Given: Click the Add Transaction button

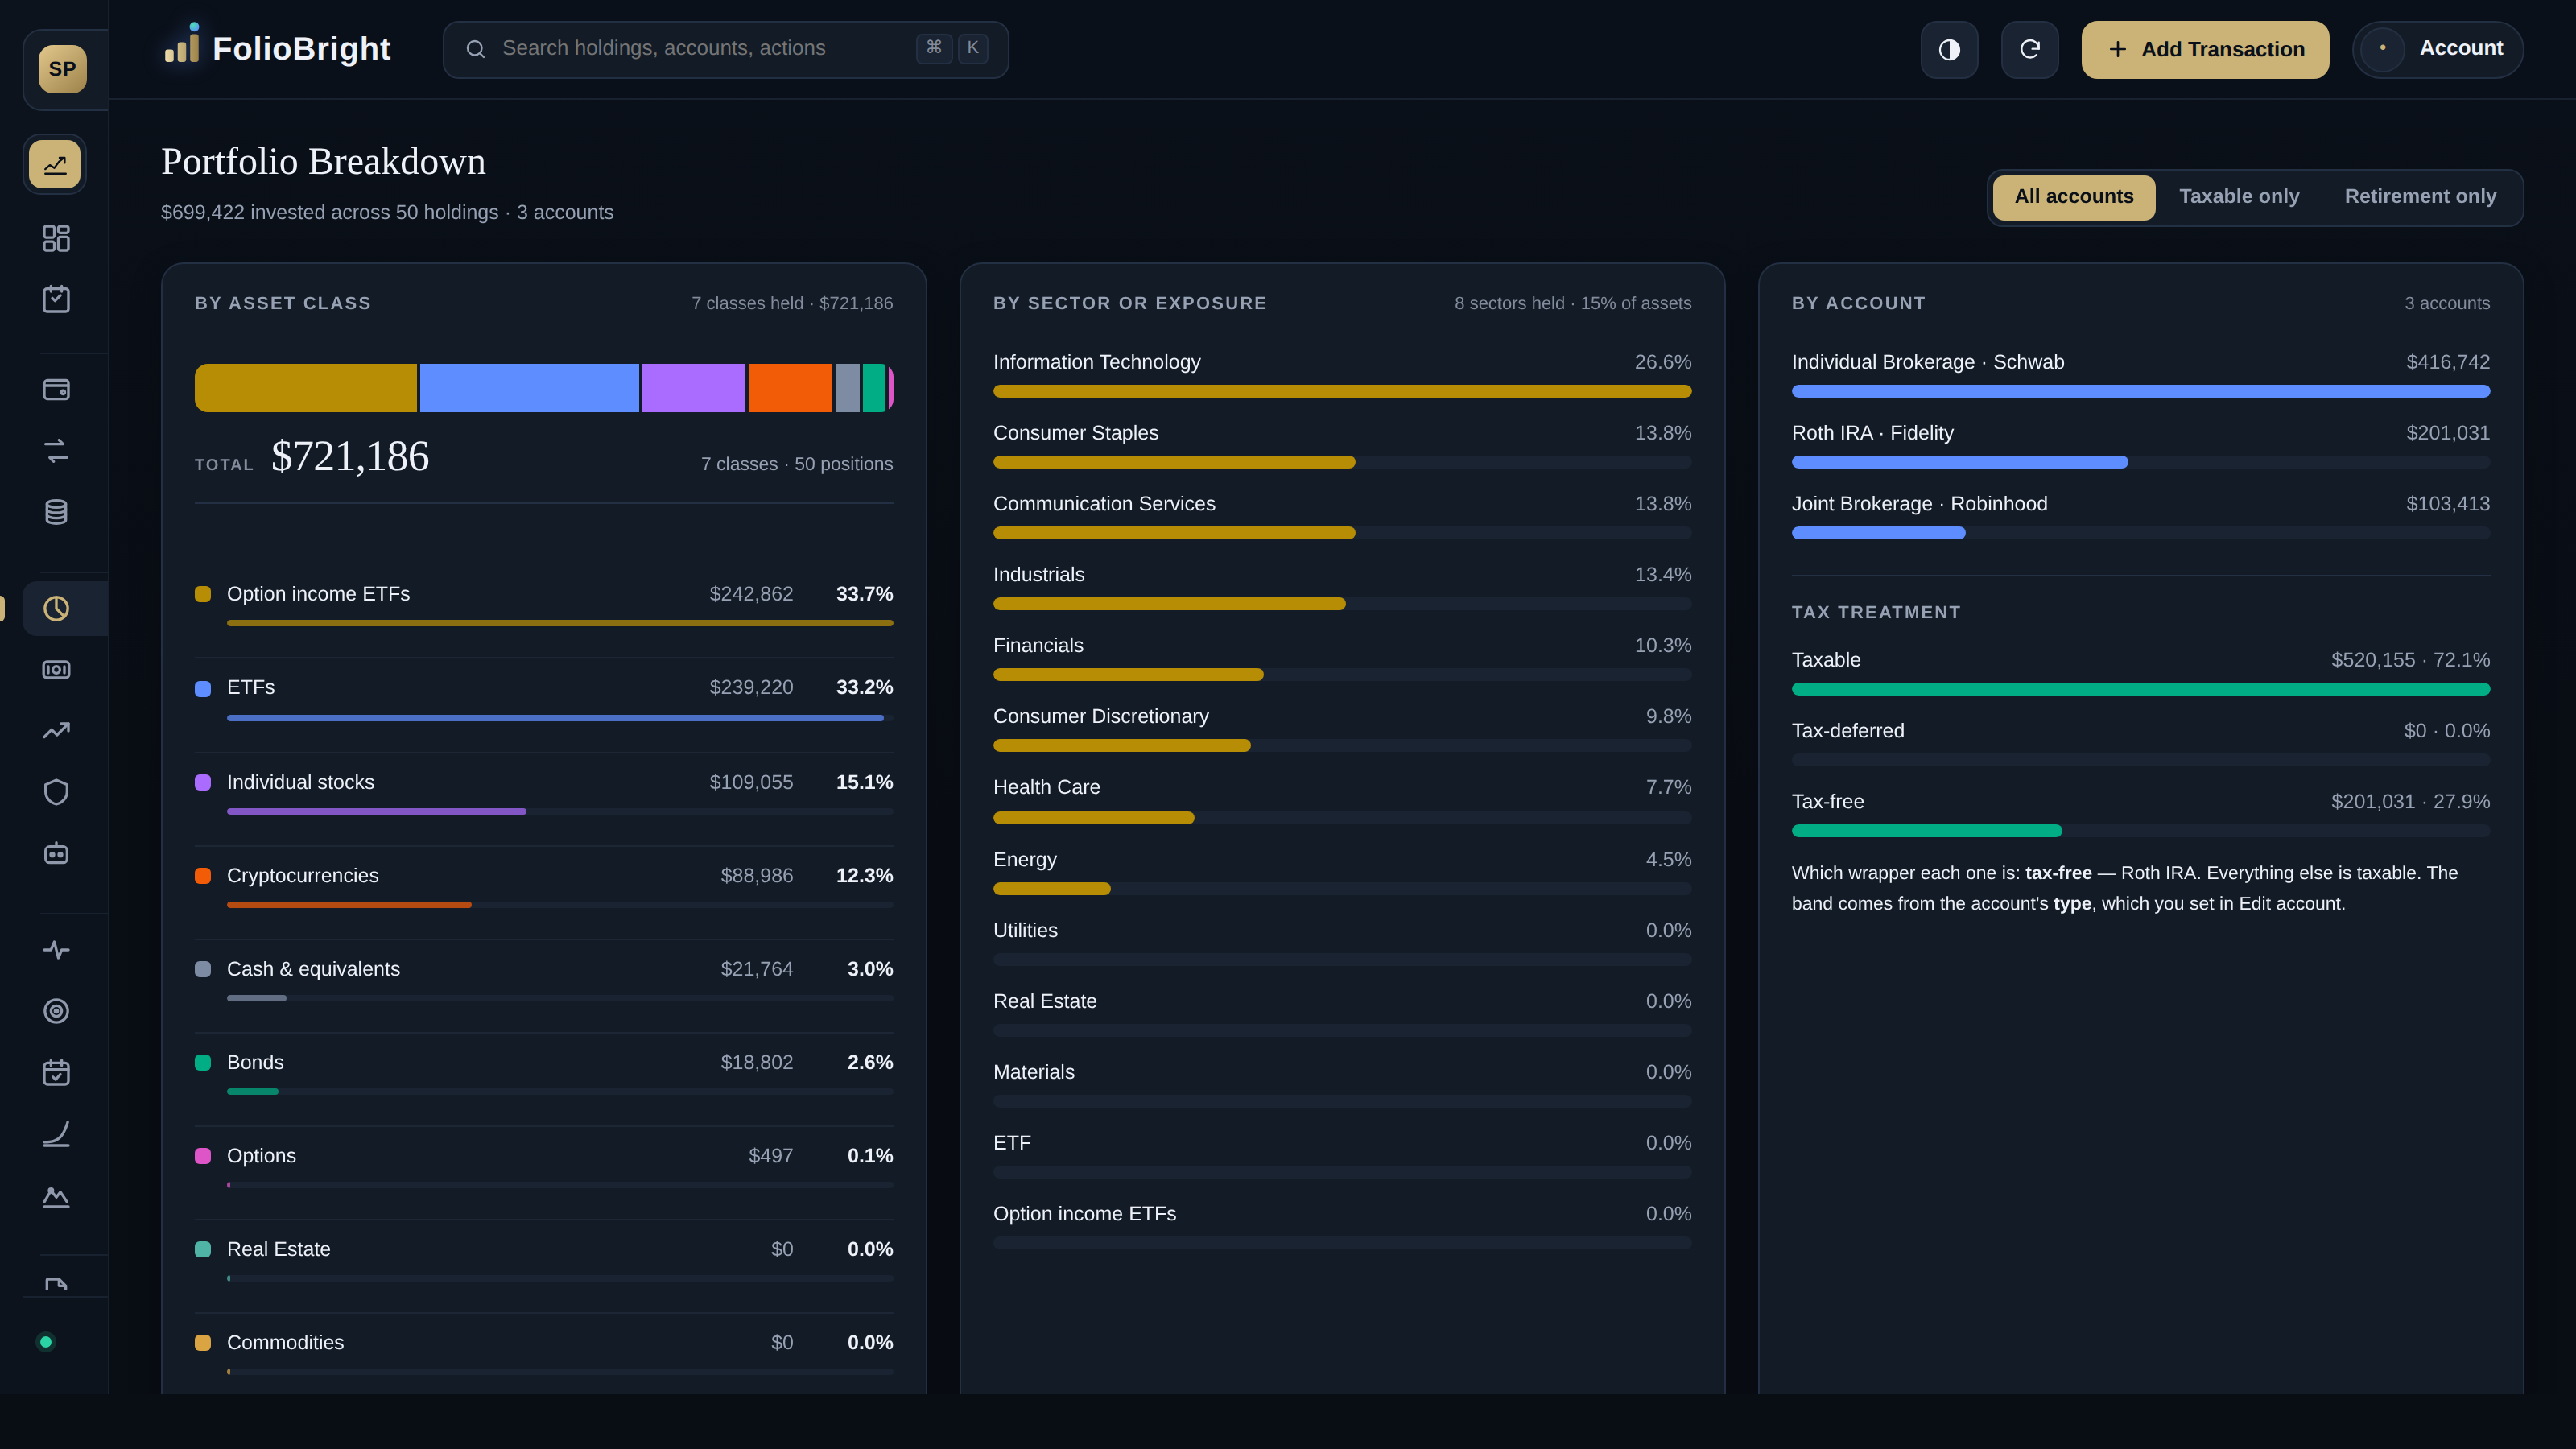Looking at the screenshot, I should 2205,49.
